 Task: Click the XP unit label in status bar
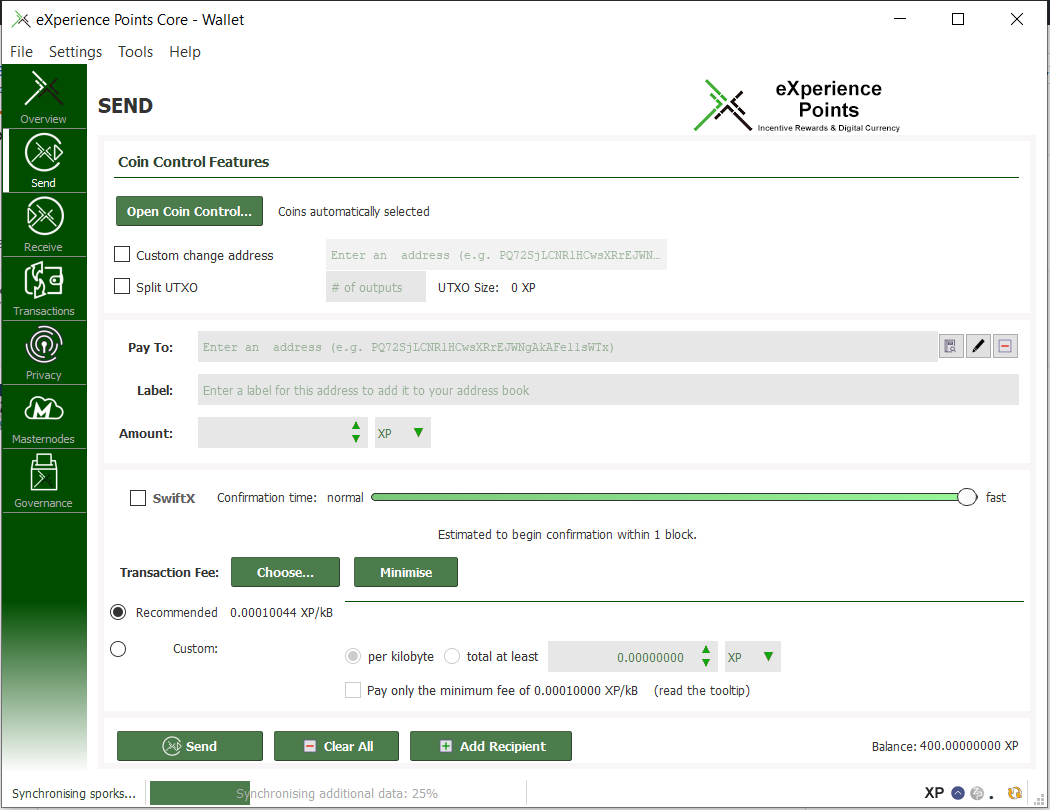click(x=934, y=793)
